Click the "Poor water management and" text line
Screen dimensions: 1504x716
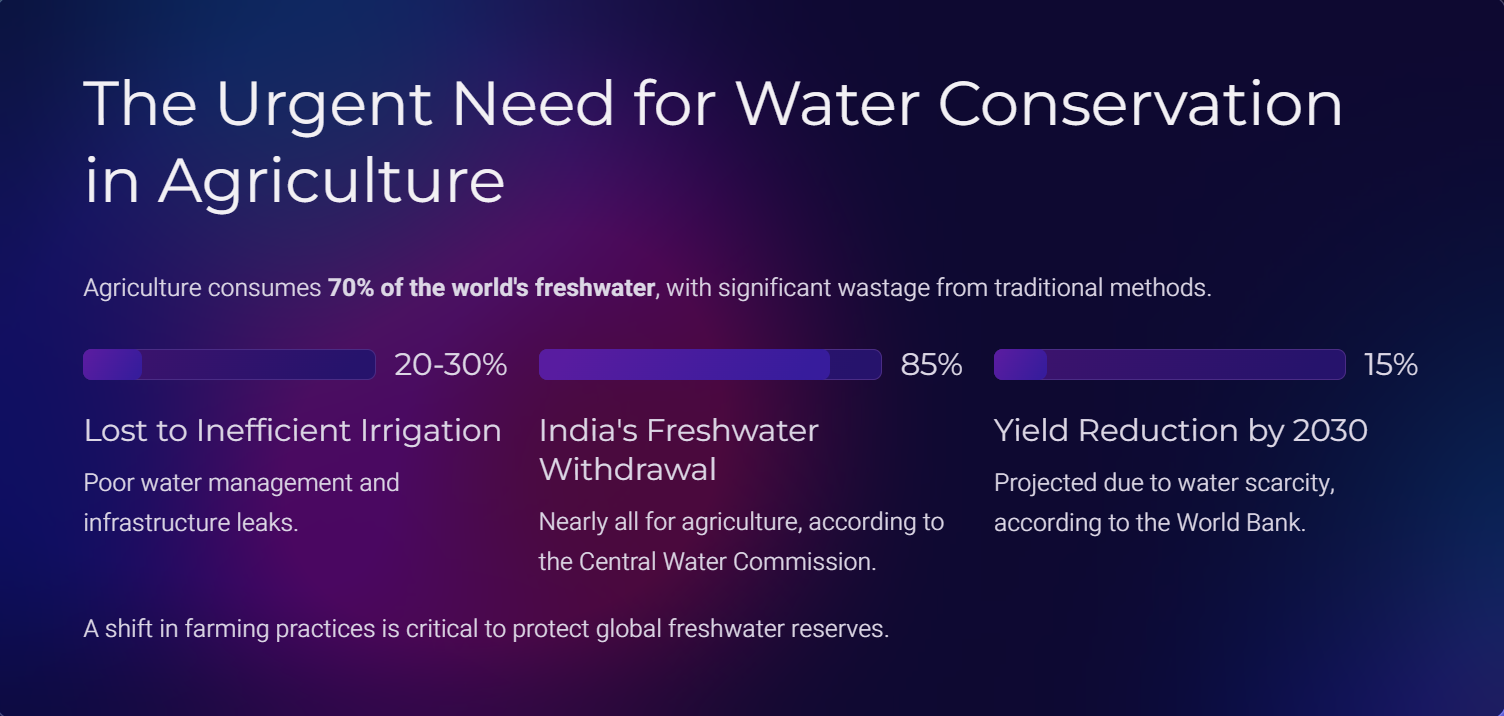[x=241, y=483]
